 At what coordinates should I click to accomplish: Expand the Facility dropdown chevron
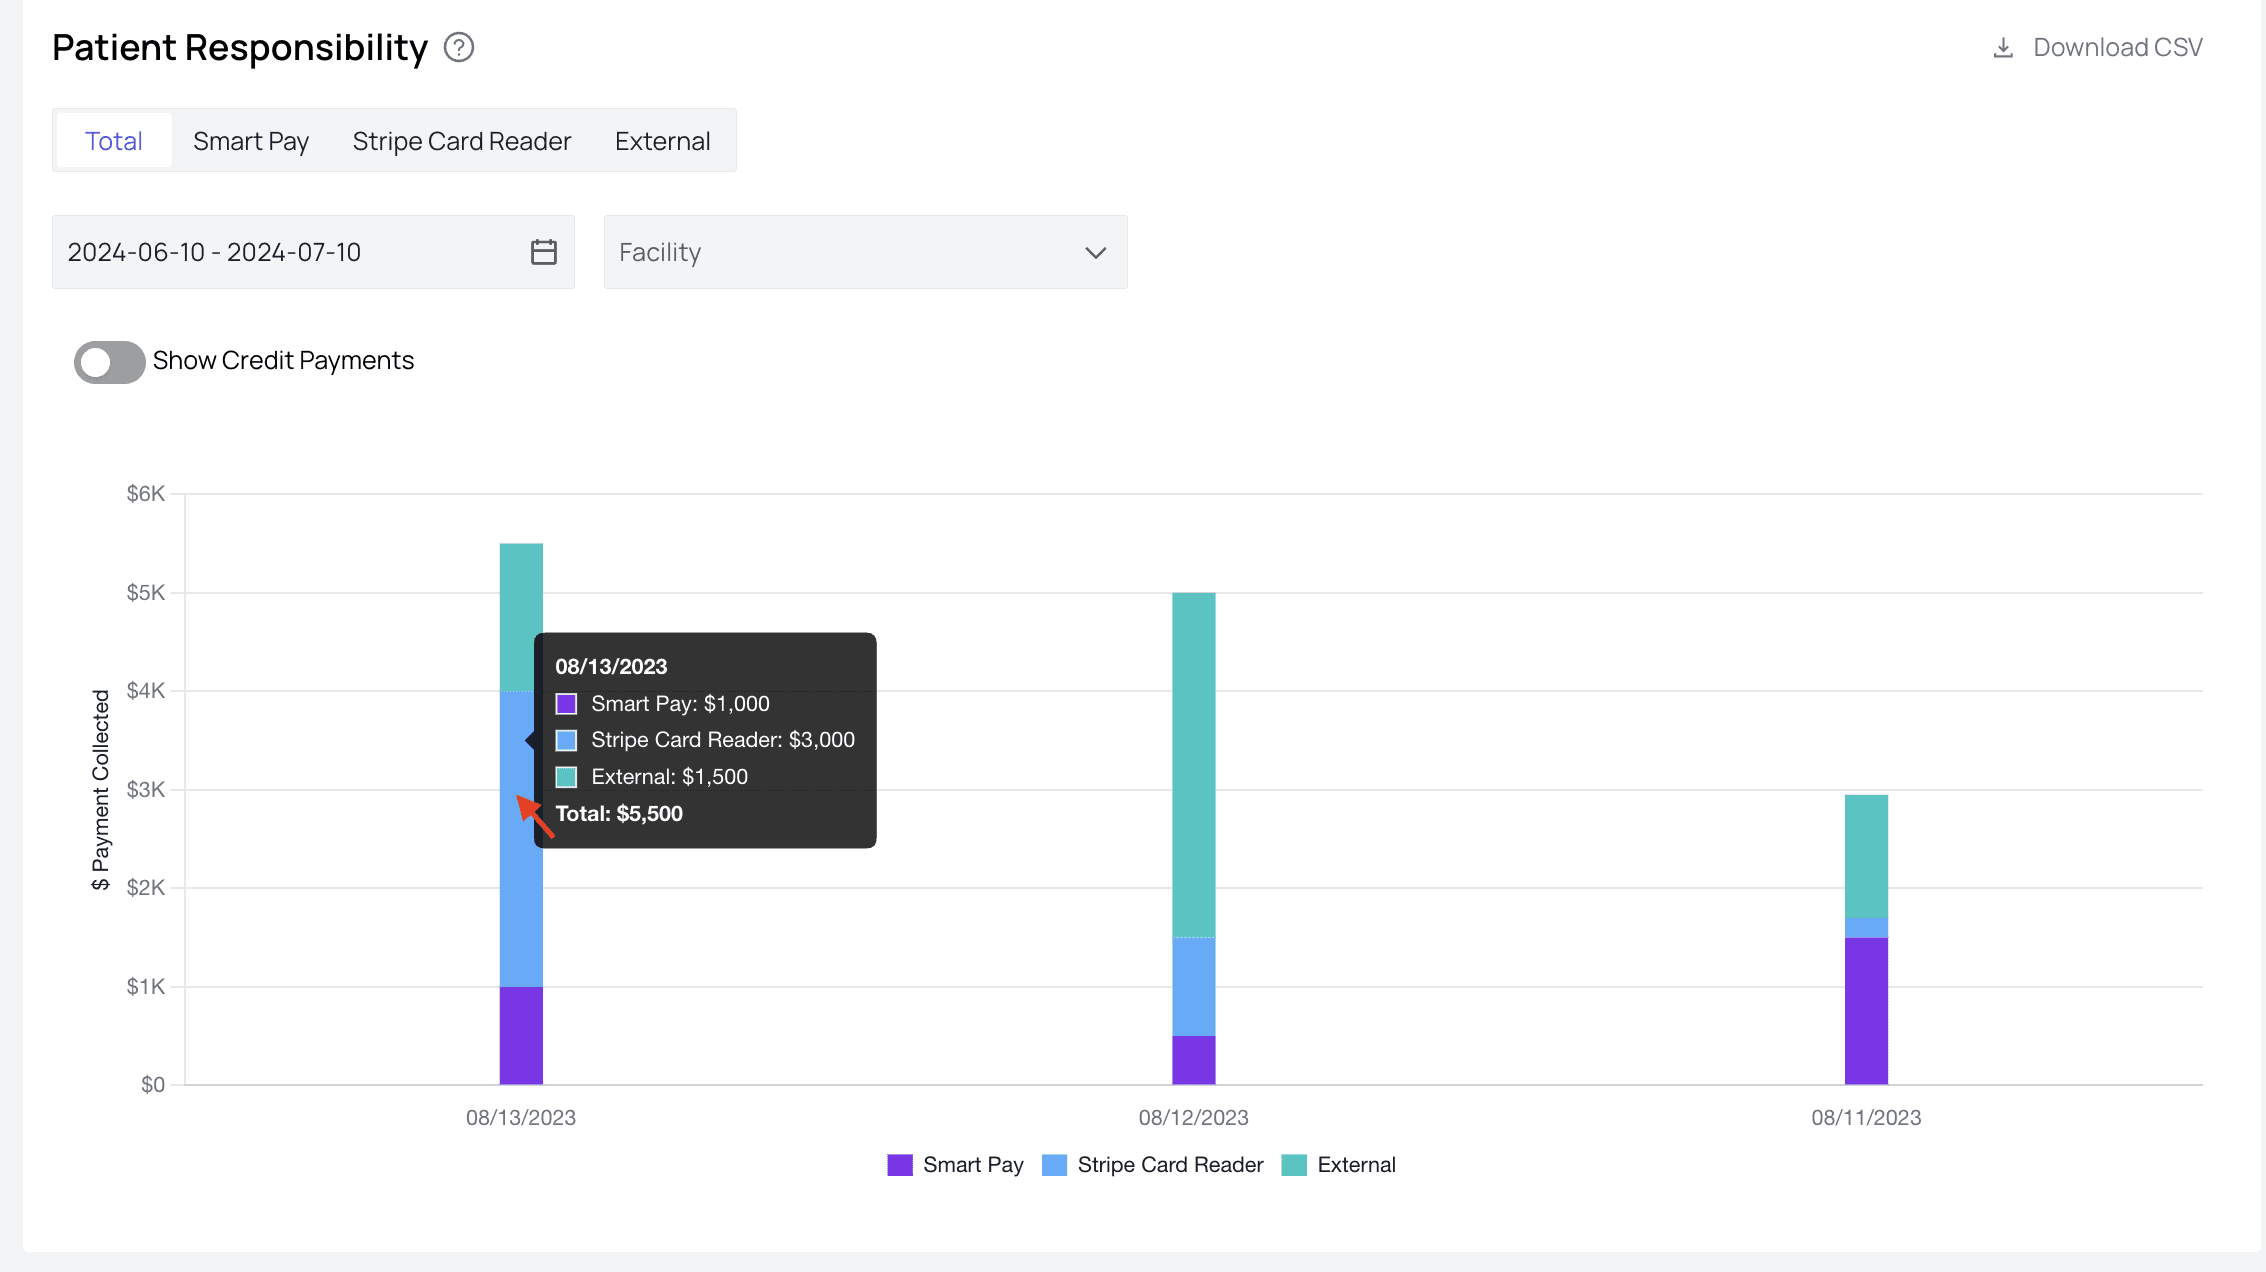point(1096,253)
